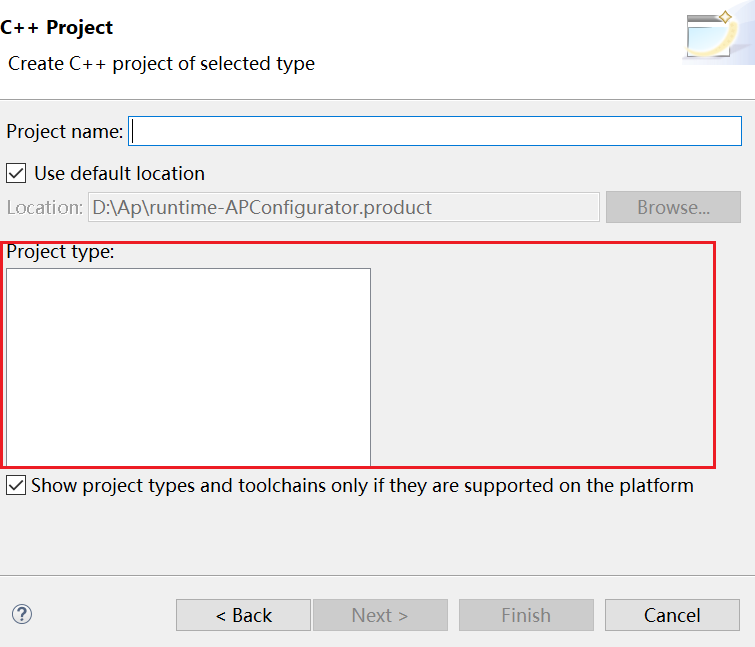Click the 'C++ Project' wizard title
The height and width of the screenshot is (647, 755).
pos(56,27)
